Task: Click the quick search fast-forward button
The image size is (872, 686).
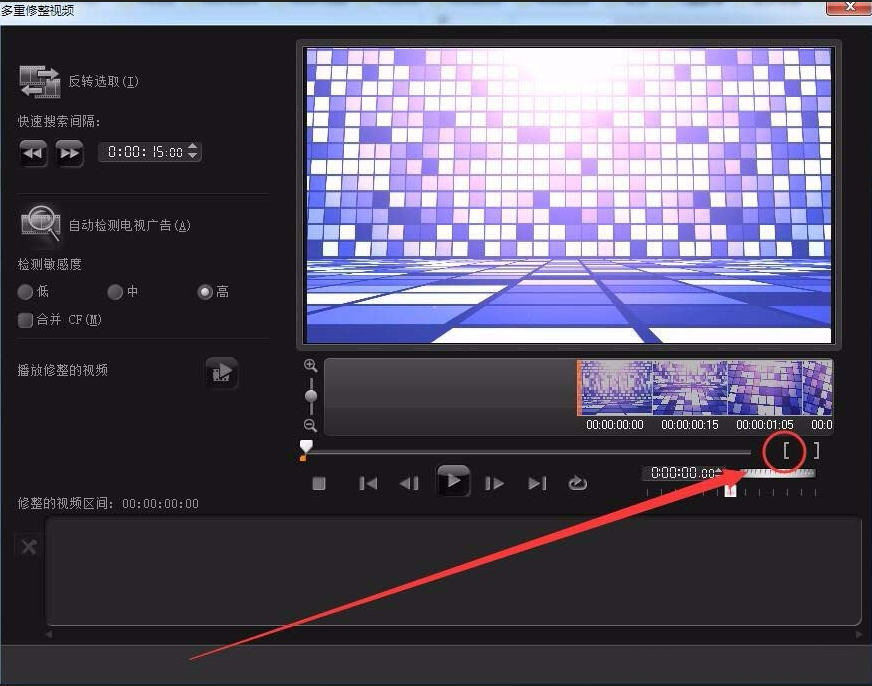Action: click(69, 152)
